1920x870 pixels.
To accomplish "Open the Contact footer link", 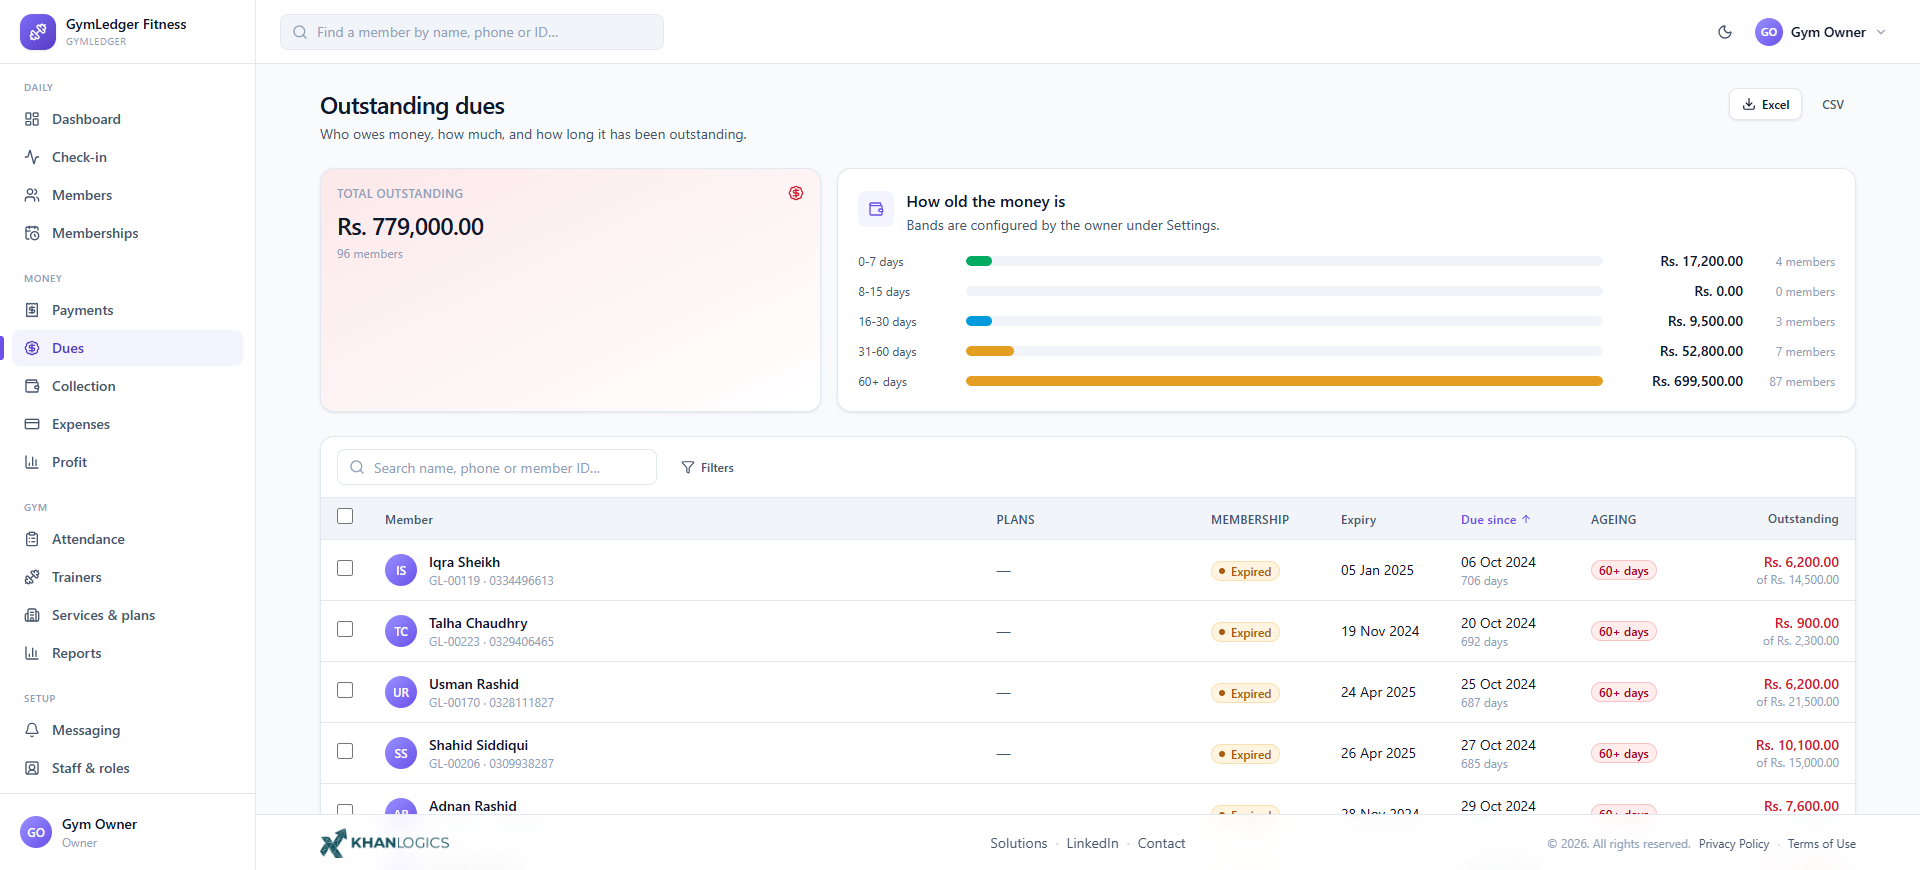I will click(x=1161, y=843).
